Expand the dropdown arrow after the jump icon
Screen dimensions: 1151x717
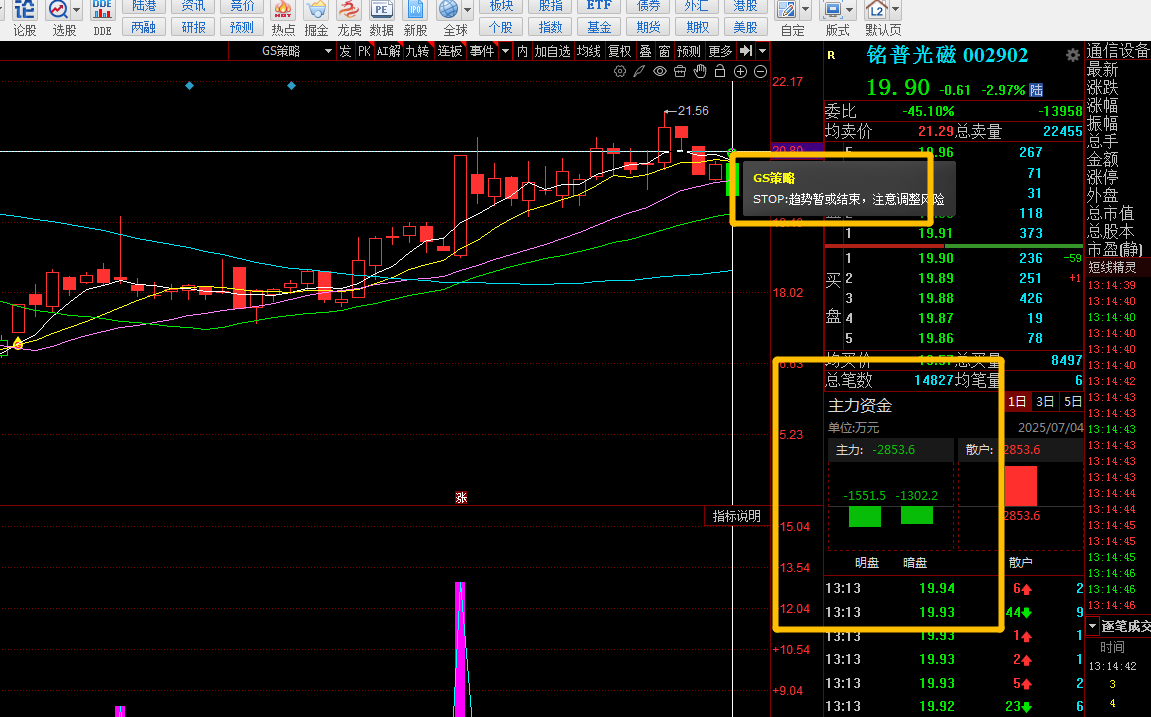point(763,51)
